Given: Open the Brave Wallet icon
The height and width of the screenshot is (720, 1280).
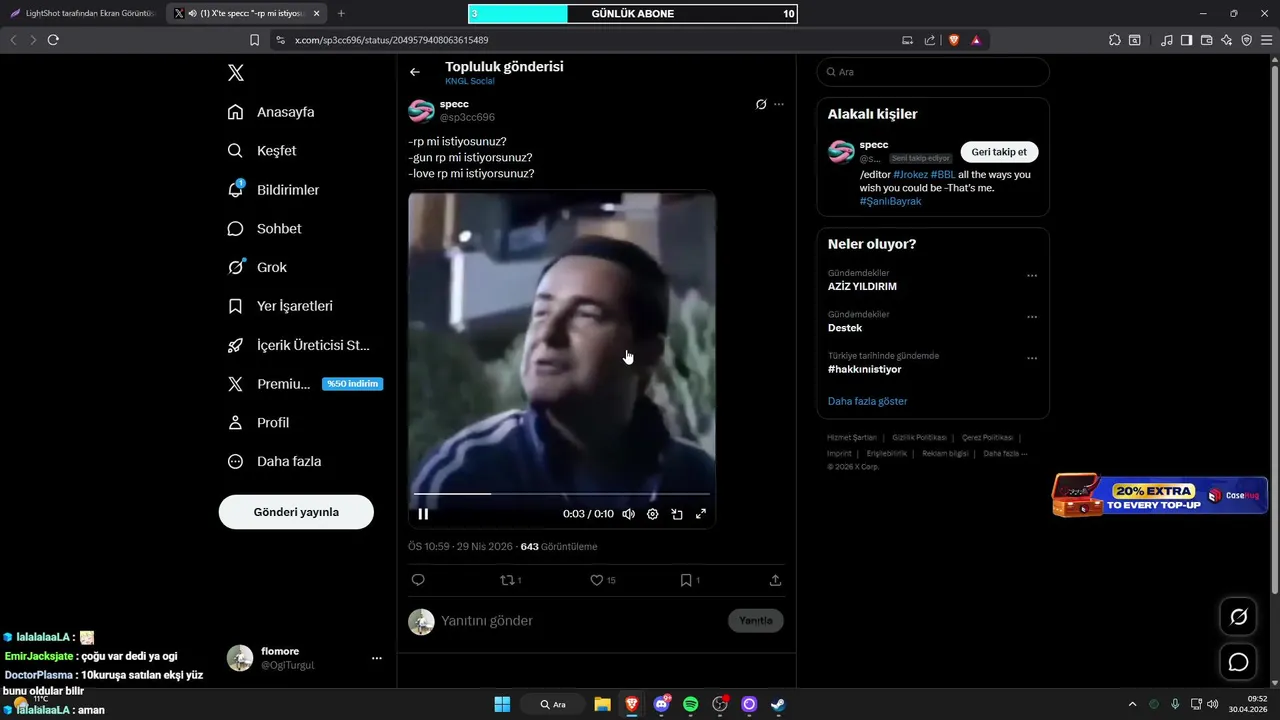Looking at the screenshot, I should [x=1206, y=40].
